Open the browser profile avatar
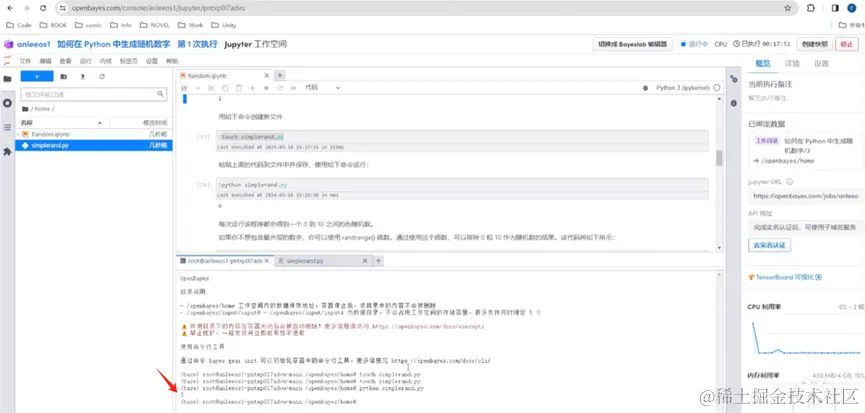This screenshot has width=865, height=413. tap(851, 8)
